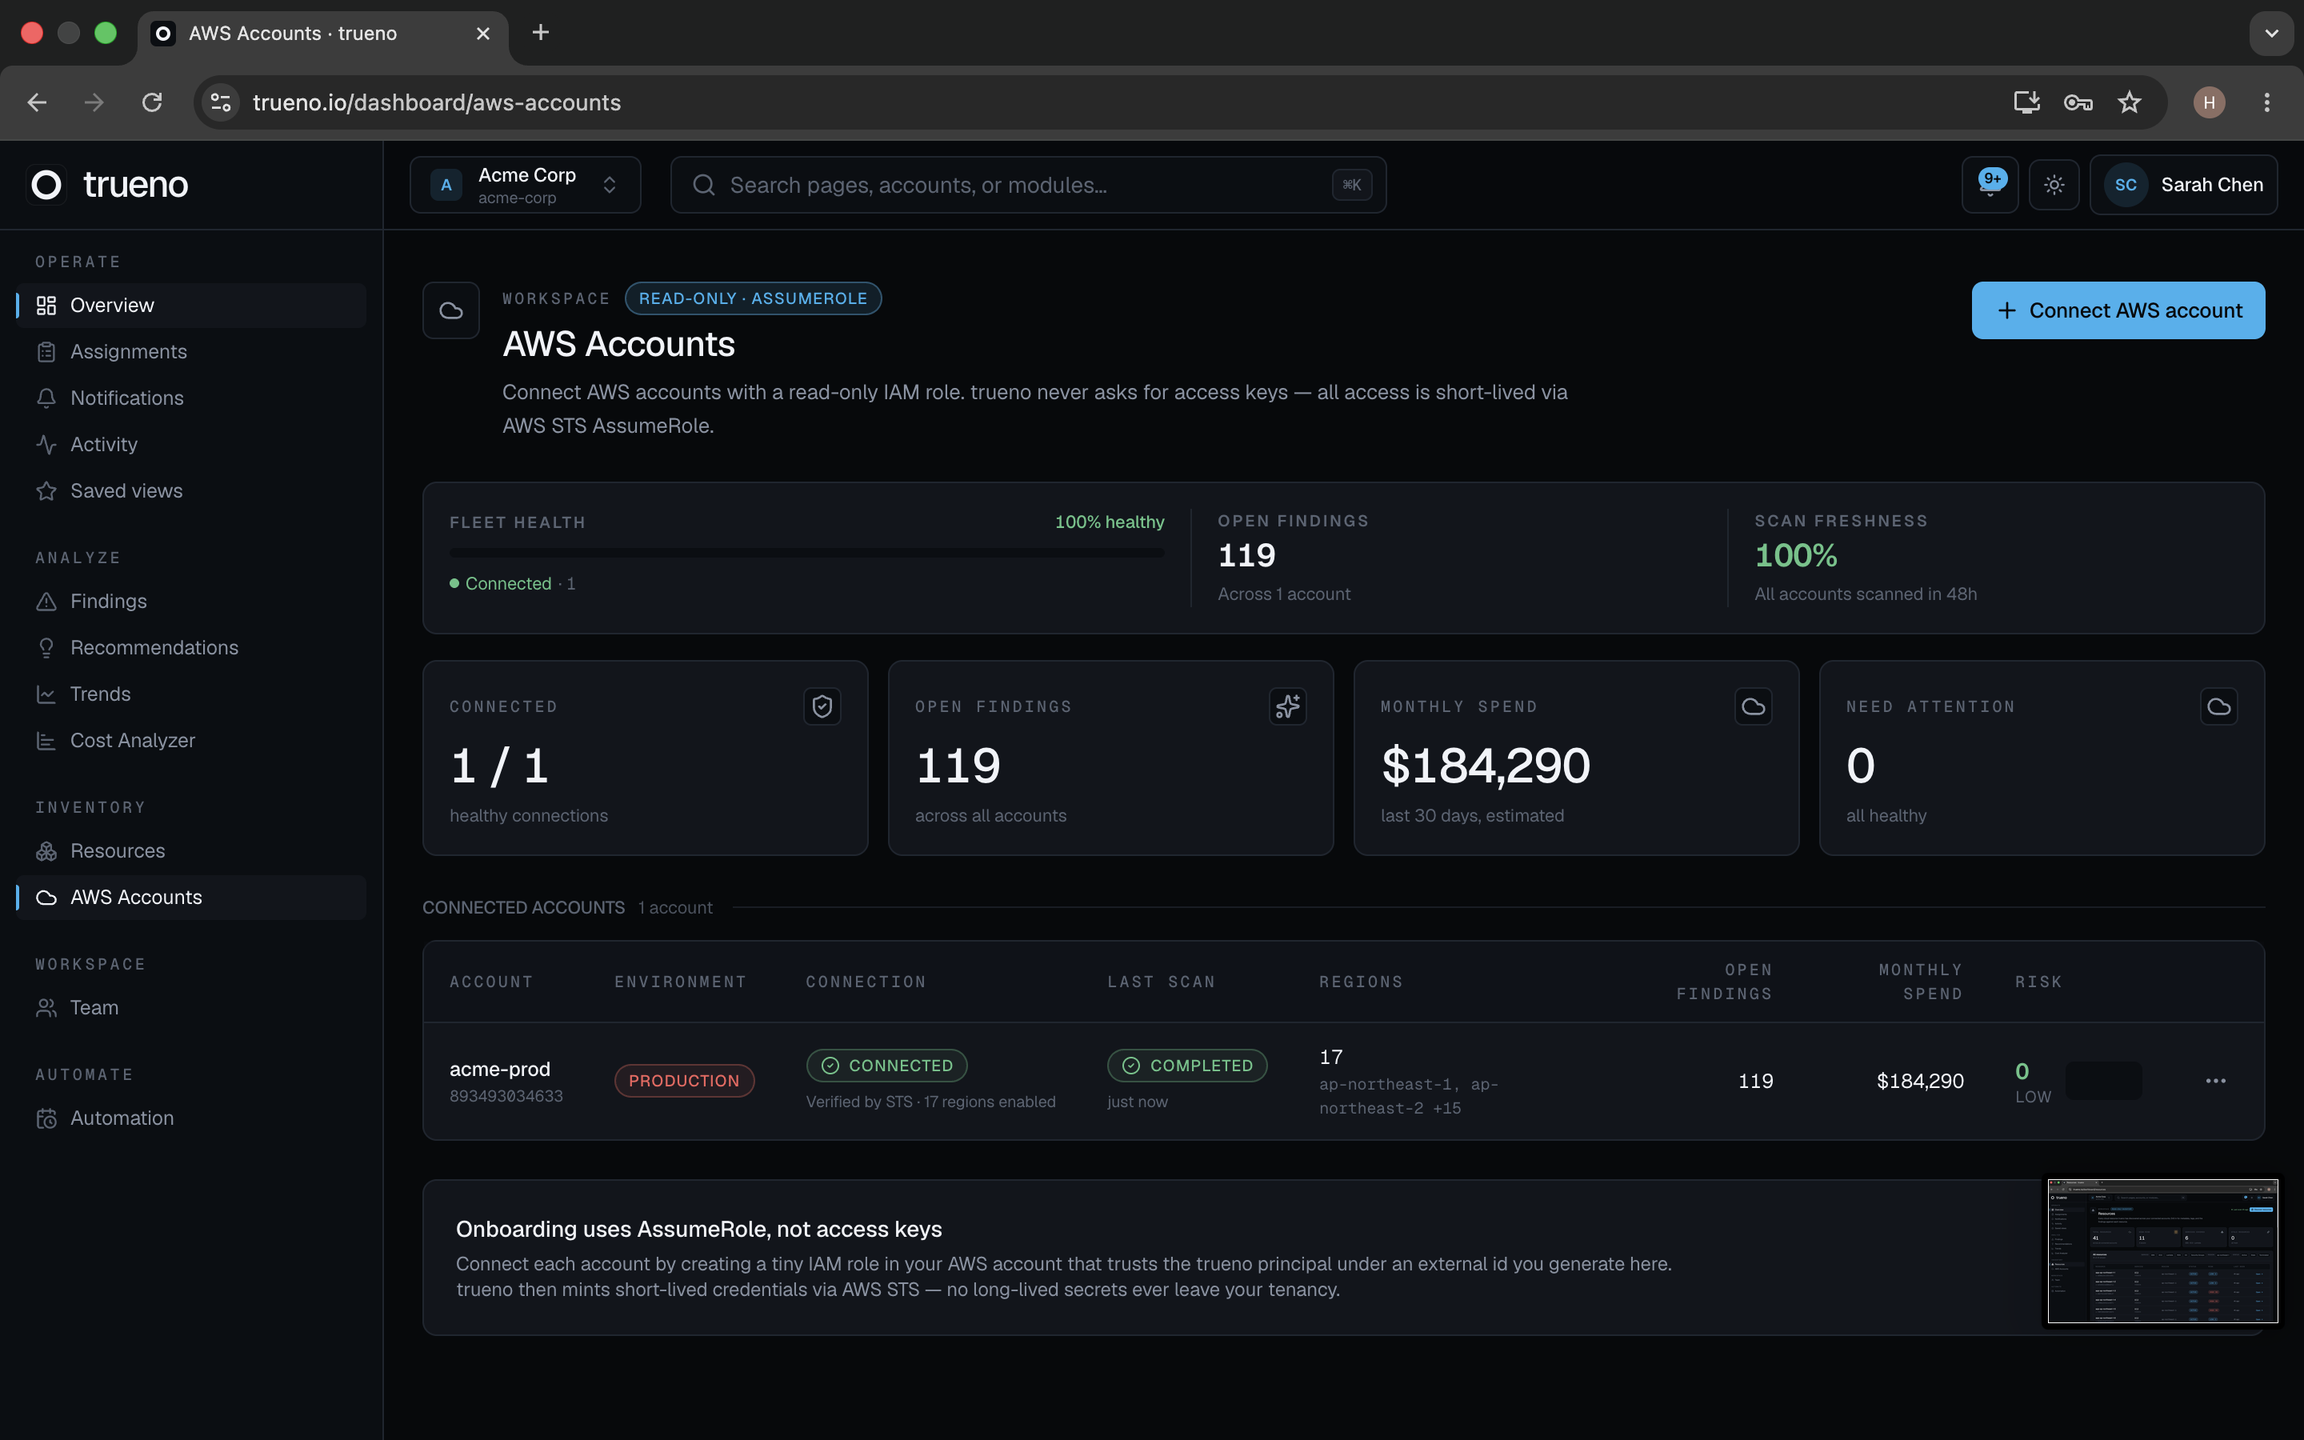Open Activity in the sidebar

191,445
